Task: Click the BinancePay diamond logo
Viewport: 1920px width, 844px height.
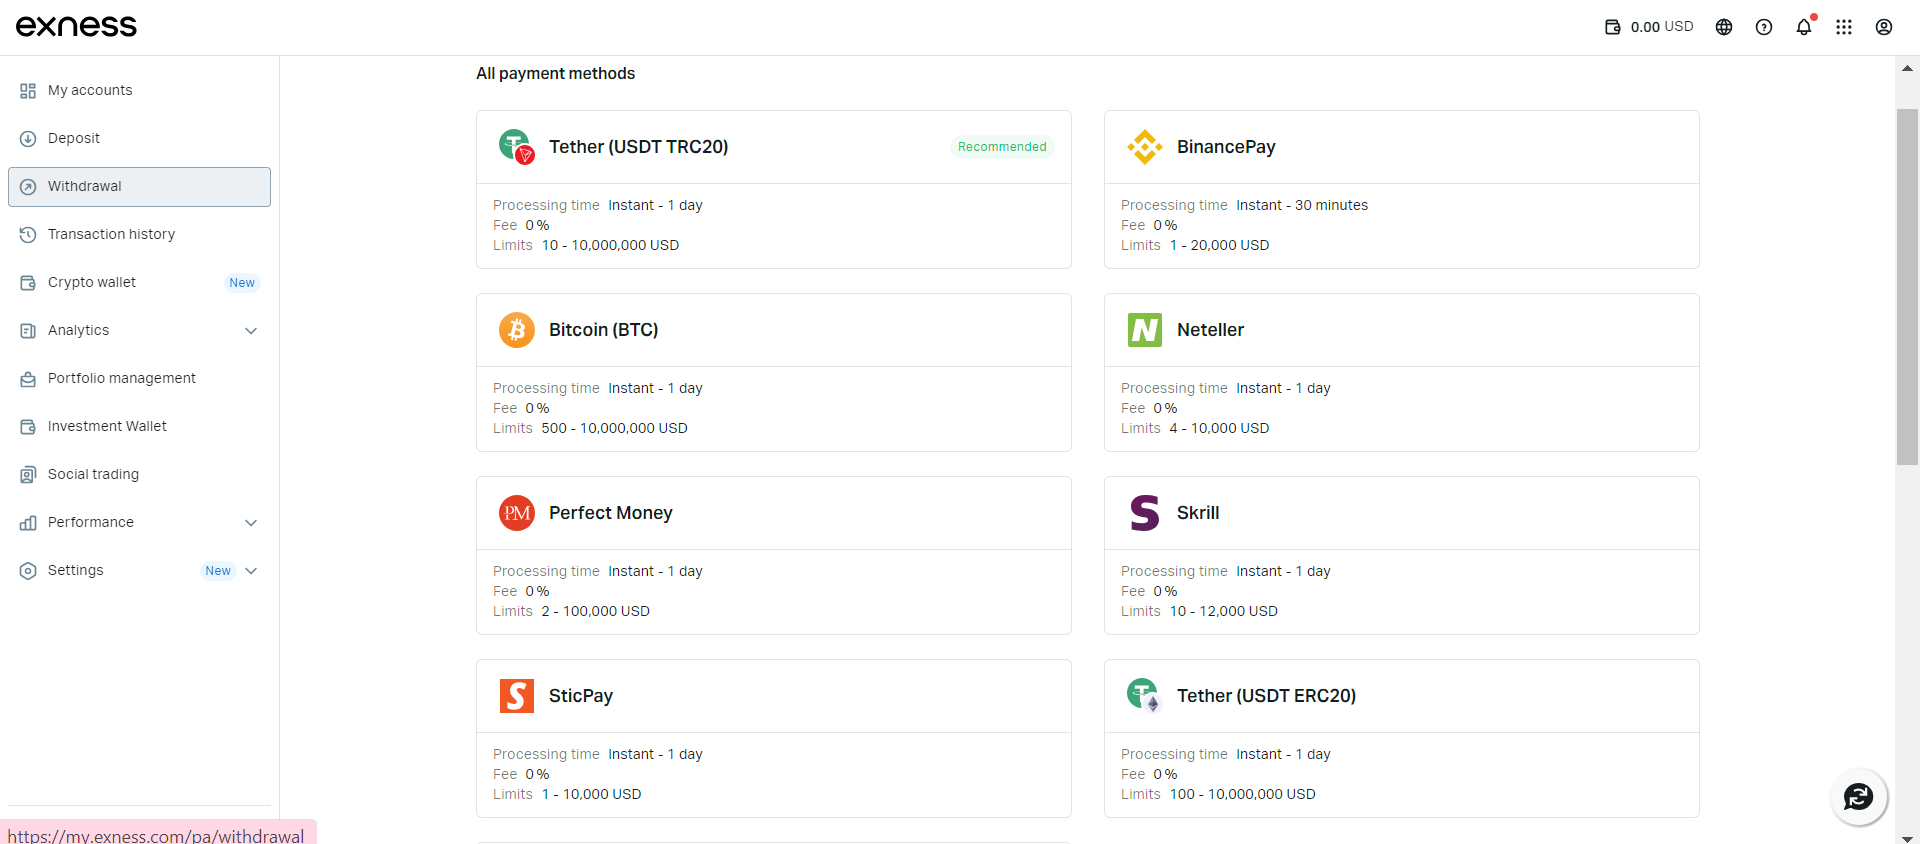Action: point(1145,147)
